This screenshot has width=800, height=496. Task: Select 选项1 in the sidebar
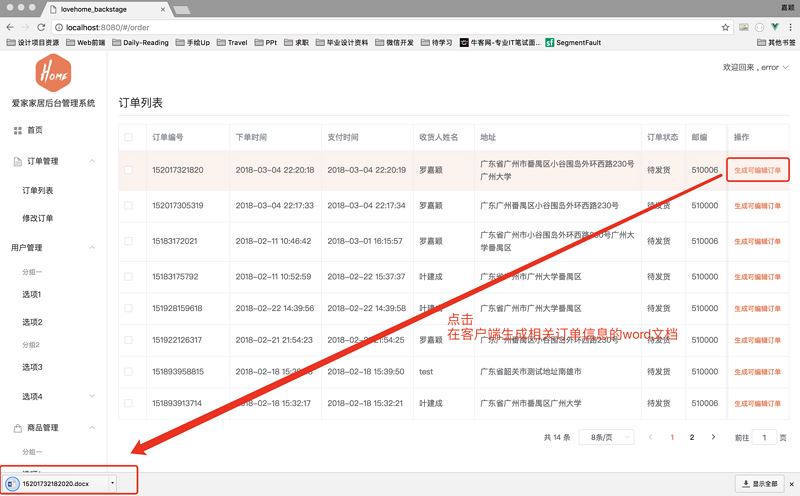[x=32, y=294]
